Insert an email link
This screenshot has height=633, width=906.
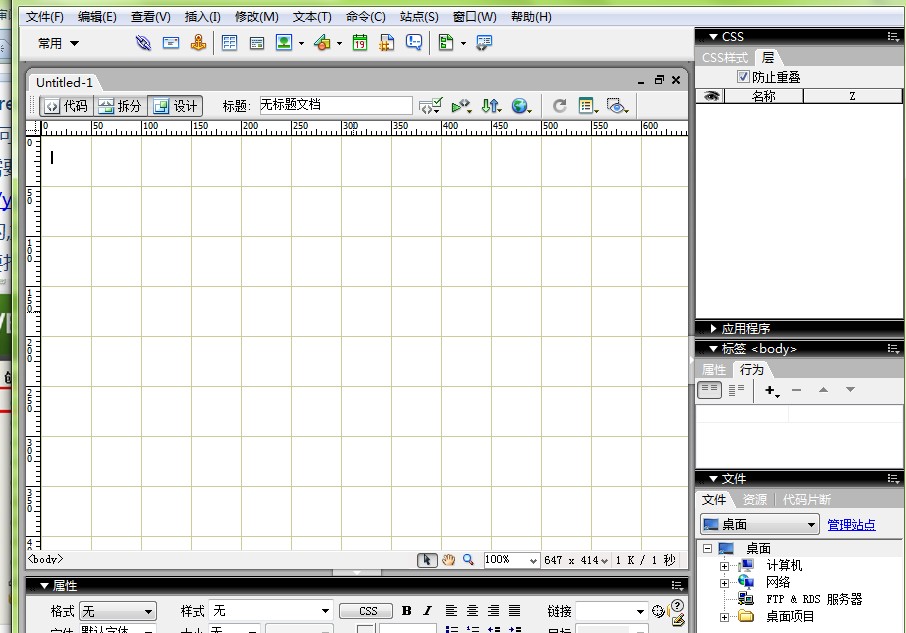coord(172,43)
